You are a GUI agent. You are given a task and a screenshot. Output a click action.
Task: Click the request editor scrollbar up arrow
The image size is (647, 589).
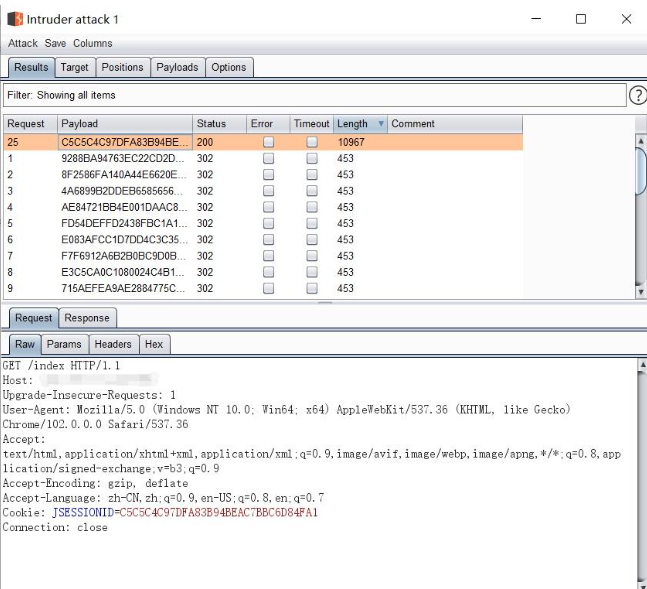click(642, 365)
